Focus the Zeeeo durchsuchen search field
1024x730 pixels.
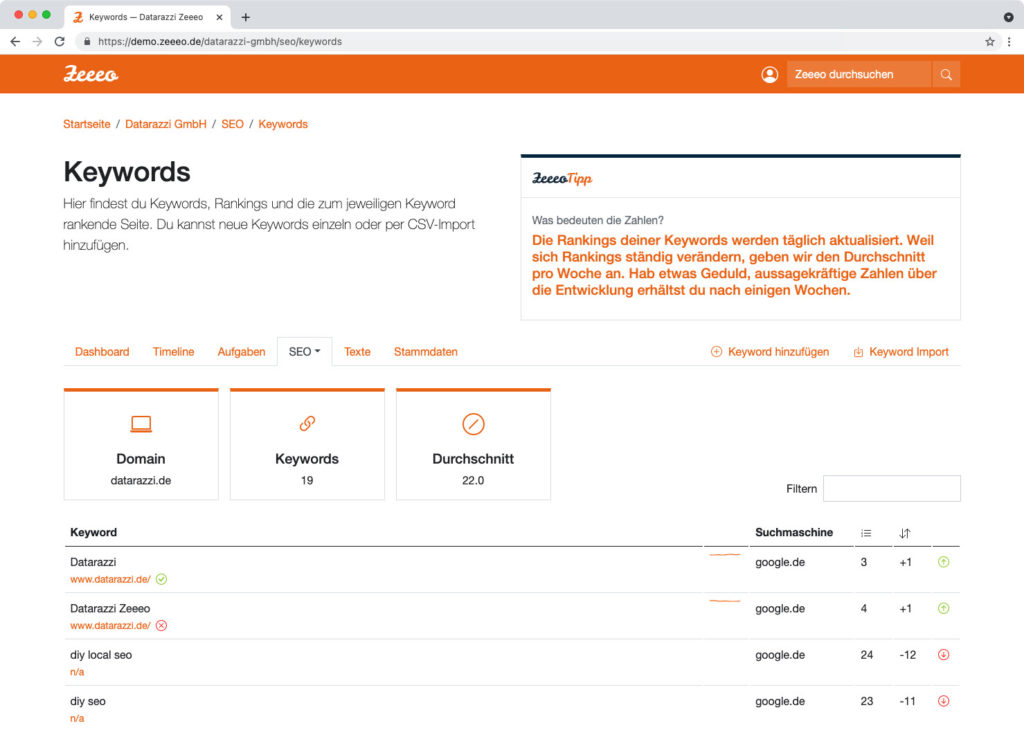(x=859, y=74)
